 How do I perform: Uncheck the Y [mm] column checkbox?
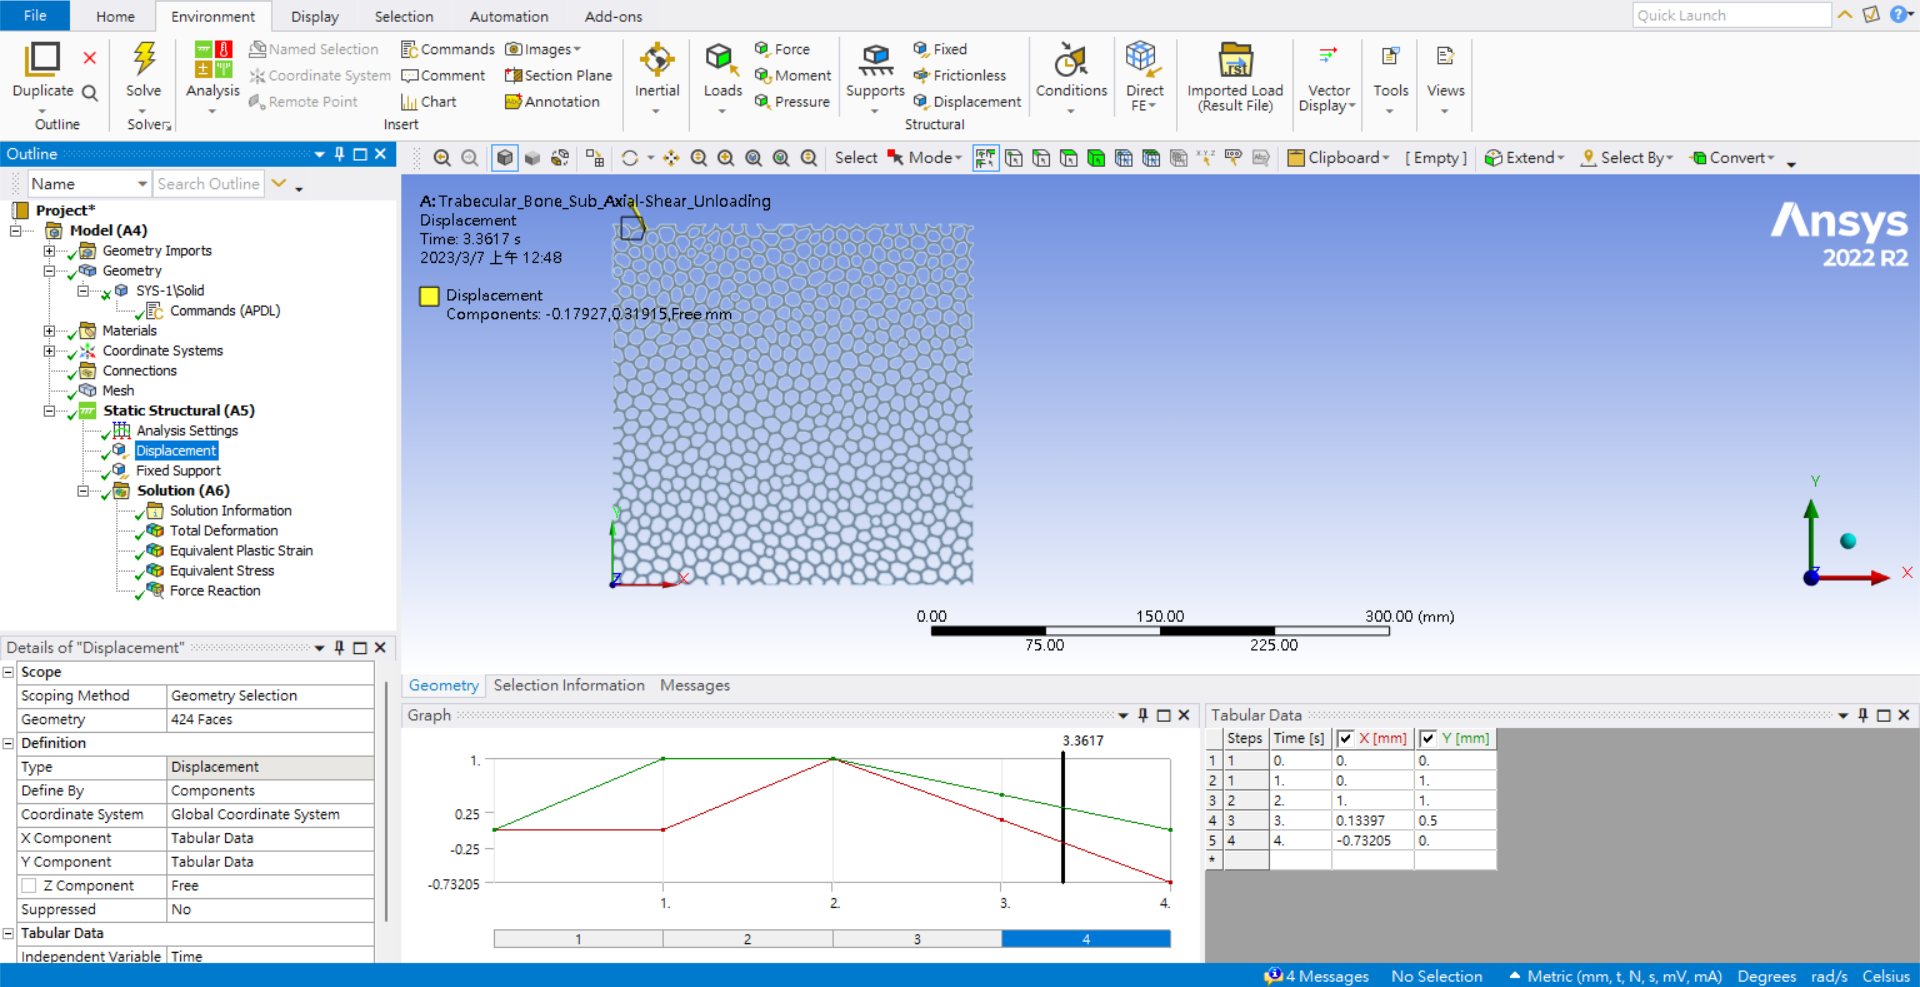(1428, 739)
